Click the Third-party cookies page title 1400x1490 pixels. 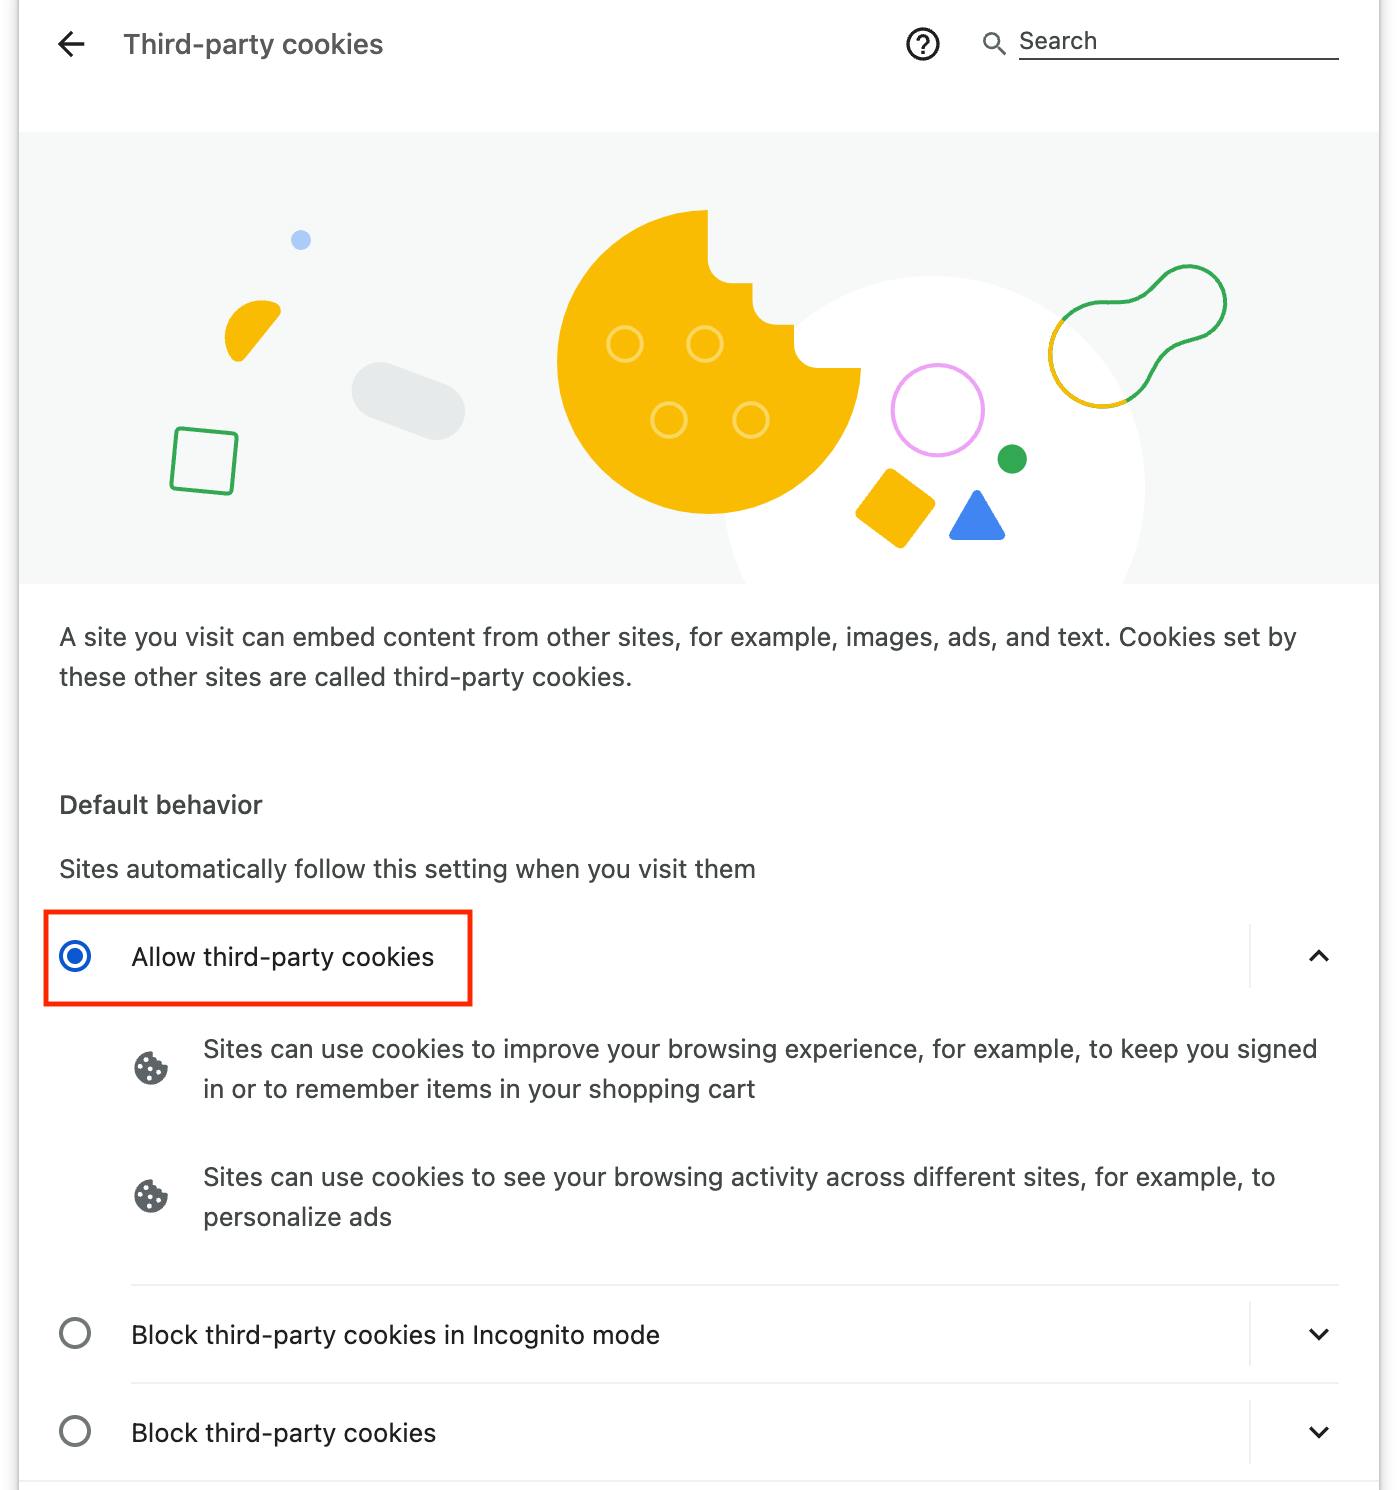[253, 44]
